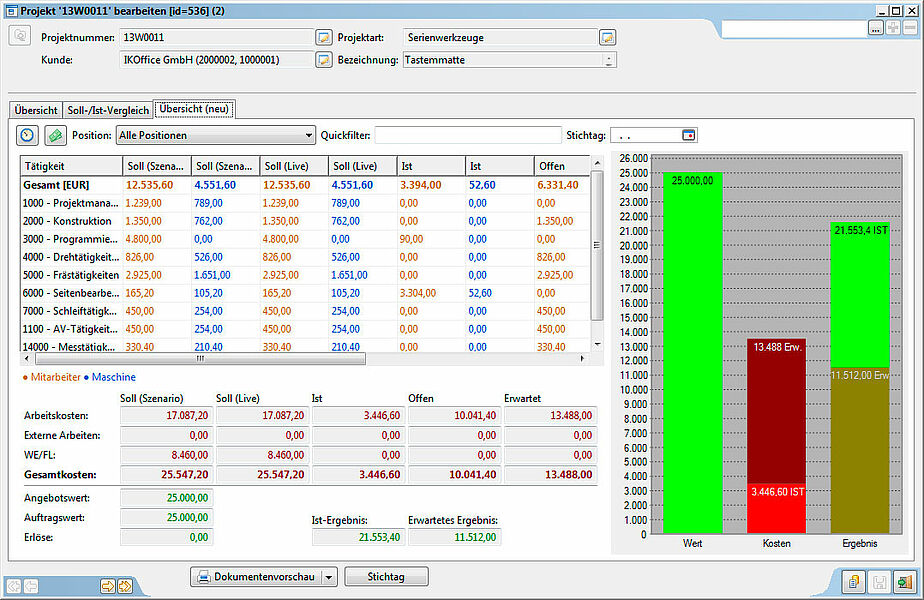This screenshot has height=600, width=924.
Task: Click the double orange forward arrow icon
Action: coord(125,586)
